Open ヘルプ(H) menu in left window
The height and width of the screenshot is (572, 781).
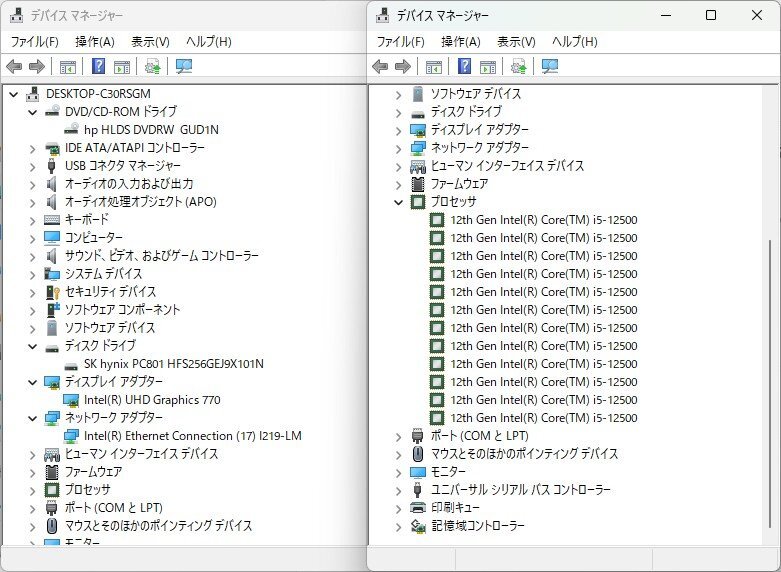(x=208, y=41)
